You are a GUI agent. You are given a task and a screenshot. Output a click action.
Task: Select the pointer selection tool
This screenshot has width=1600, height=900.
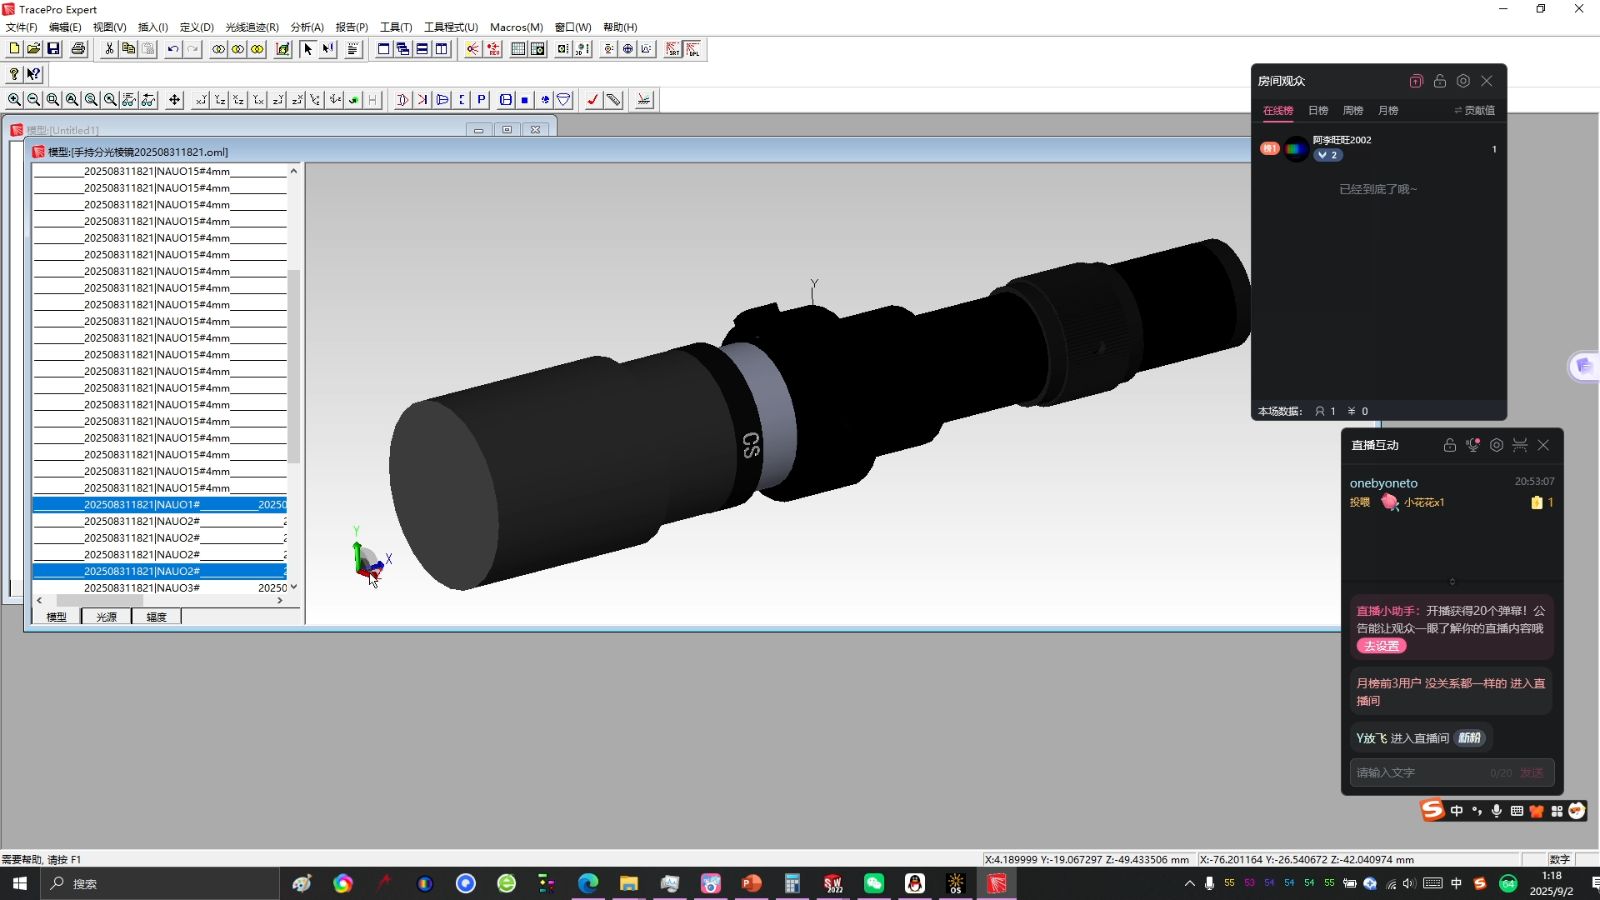pyautogui.click(x=308, y=49)
